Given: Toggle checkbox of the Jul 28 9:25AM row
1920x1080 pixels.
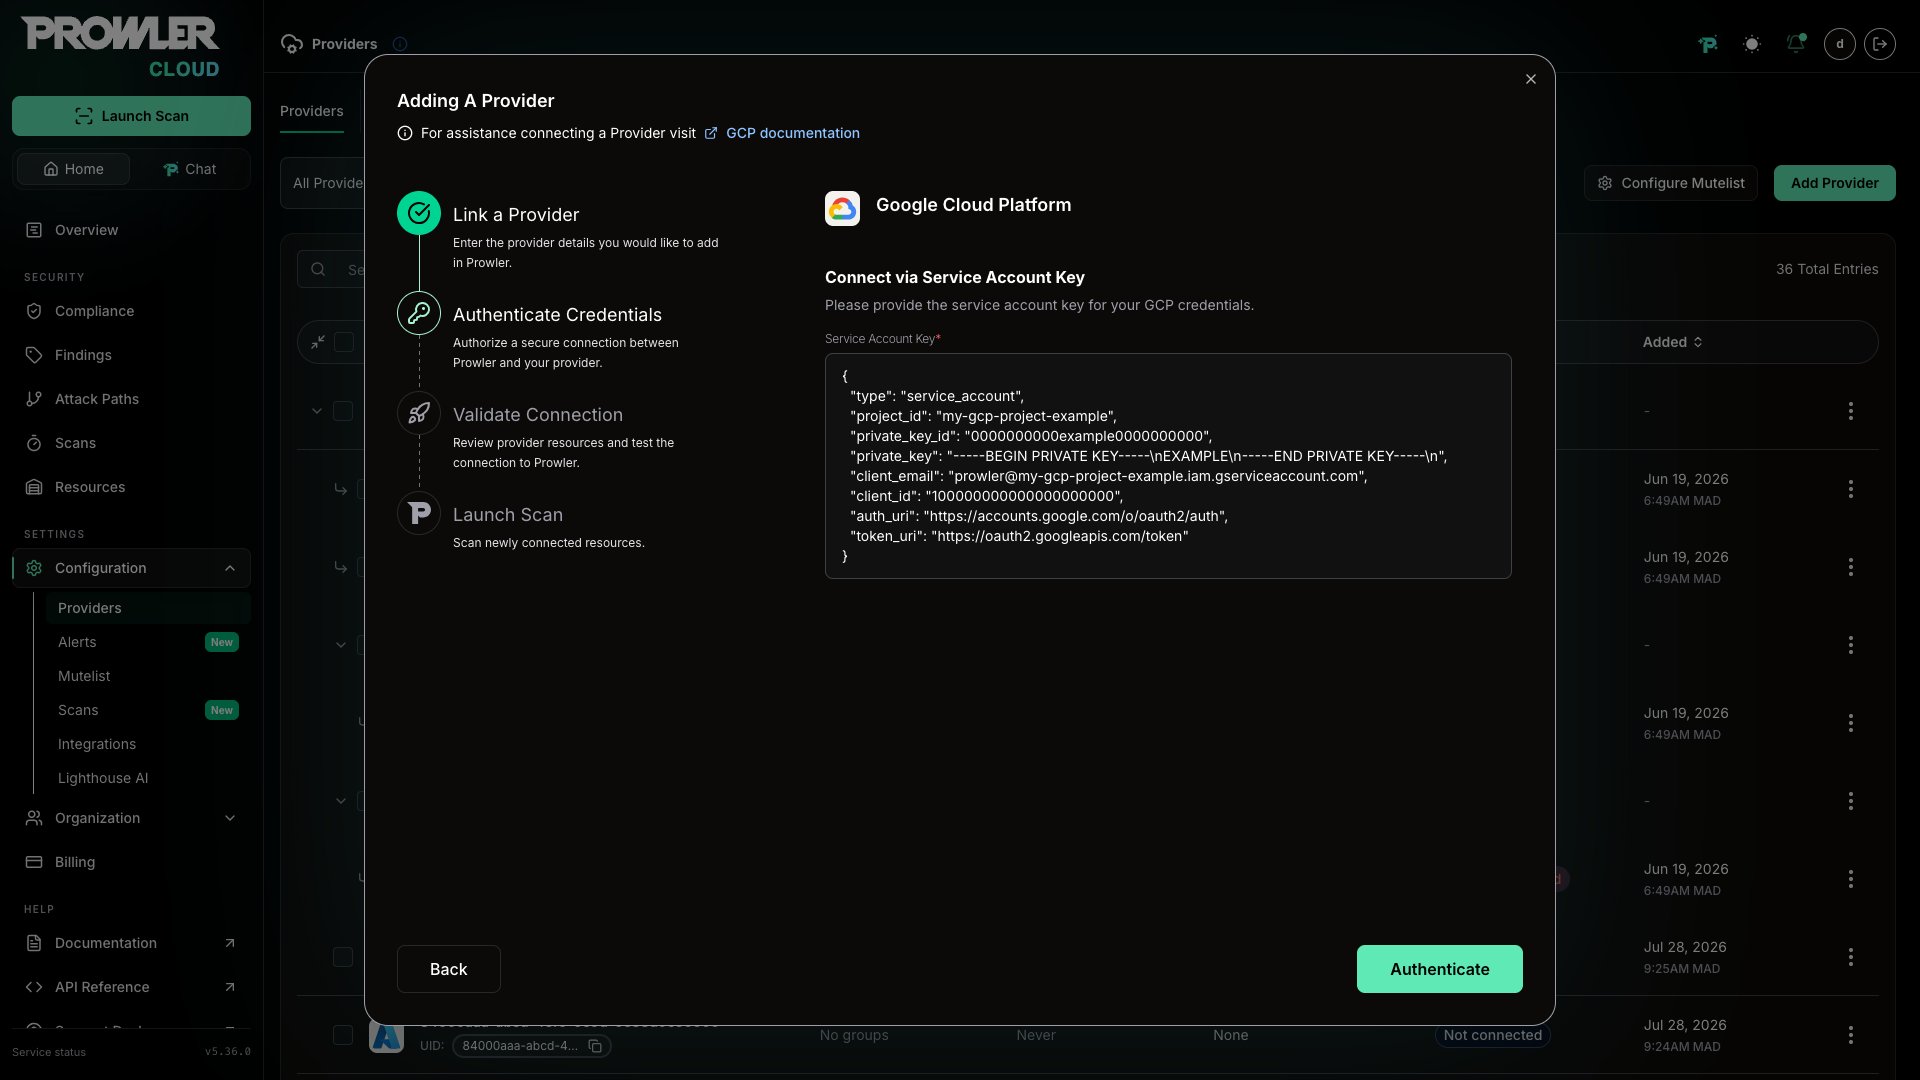Looking at the screenshot, I should (x=343, y=957).
